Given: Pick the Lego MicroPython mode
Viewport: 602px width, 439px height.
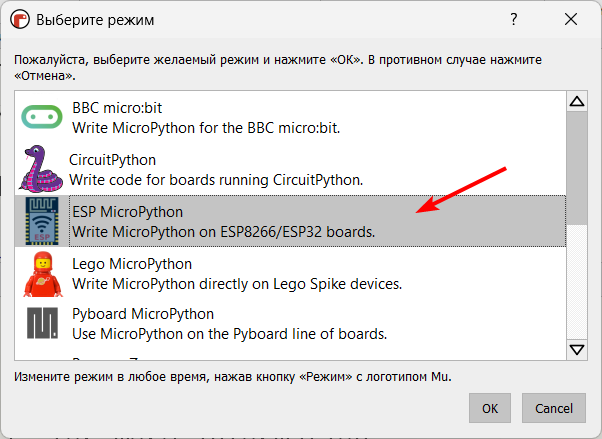Looking at the screenshot, I should pos(290,273).
